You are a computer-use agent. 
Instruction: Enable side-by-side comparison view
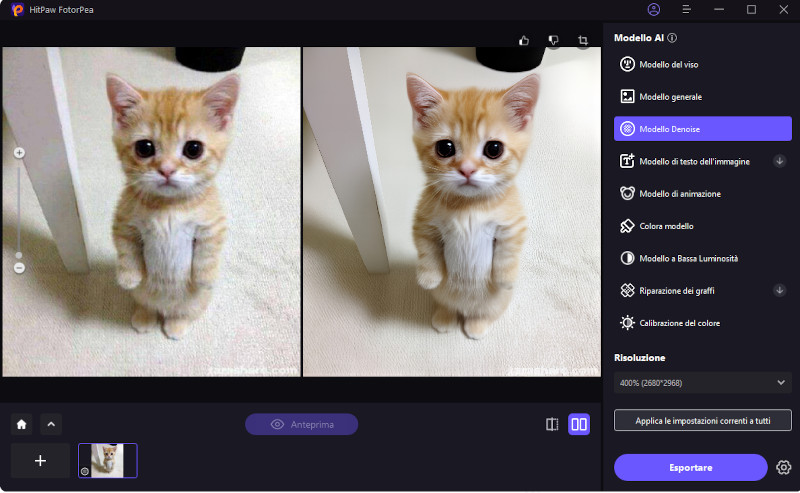point(579,424)
